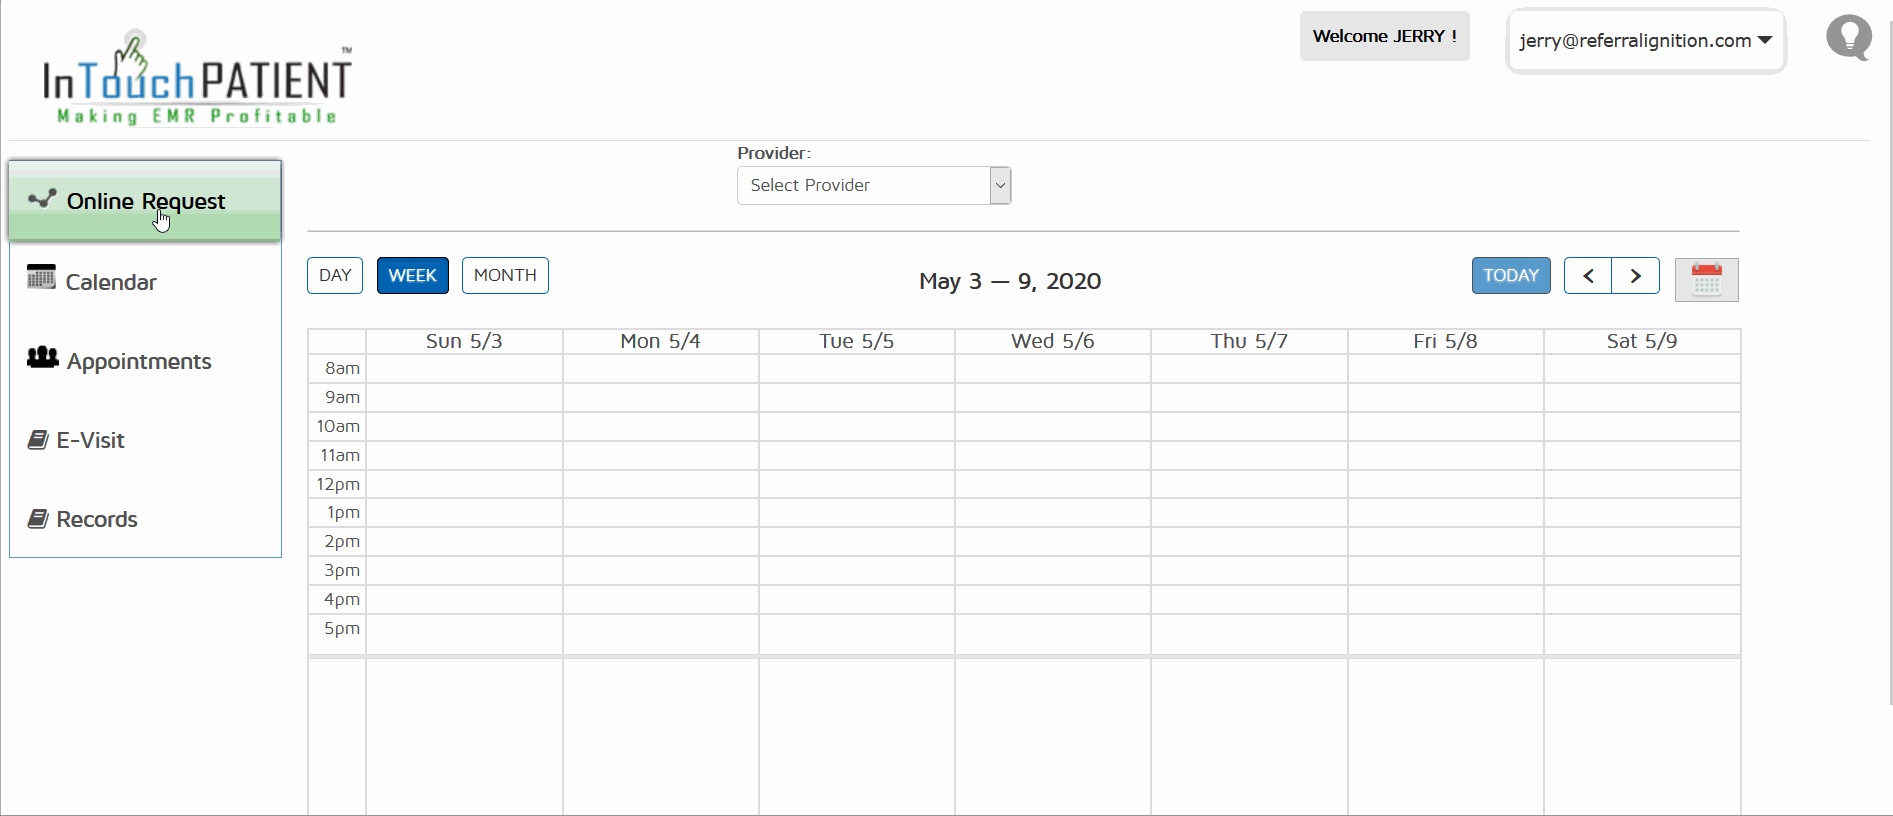Open the Select Provider dropdown
1893x816 pixels.
click(x=873, y=186)
